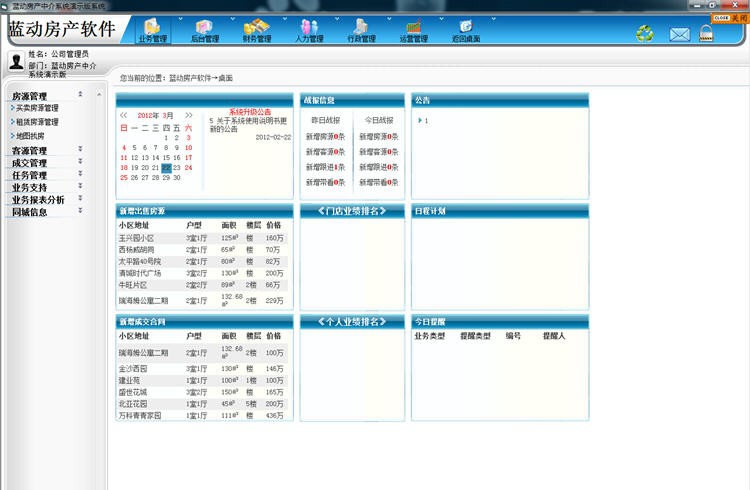Select 北苑花园 contract row
The image size is (750, 490).
tap(203, 404)
